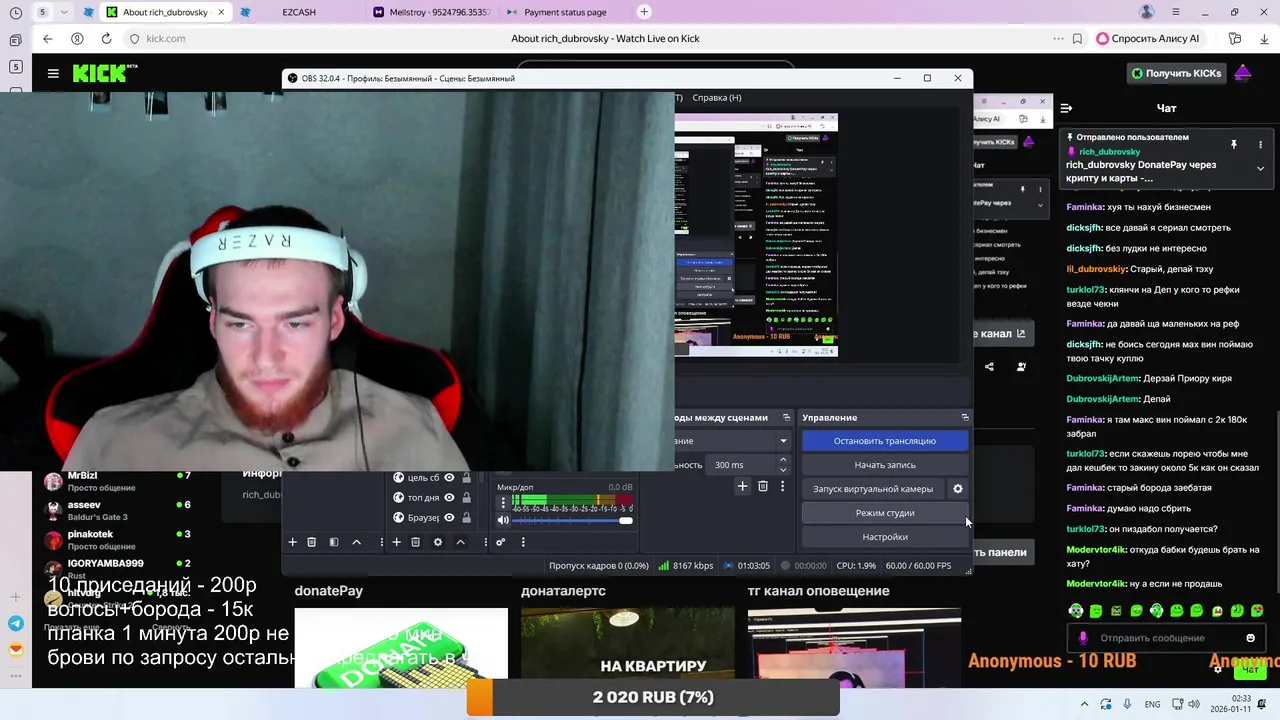1280x720 pixels.
Task: Open source properties gear in OBS
Action: click(437, 542)
